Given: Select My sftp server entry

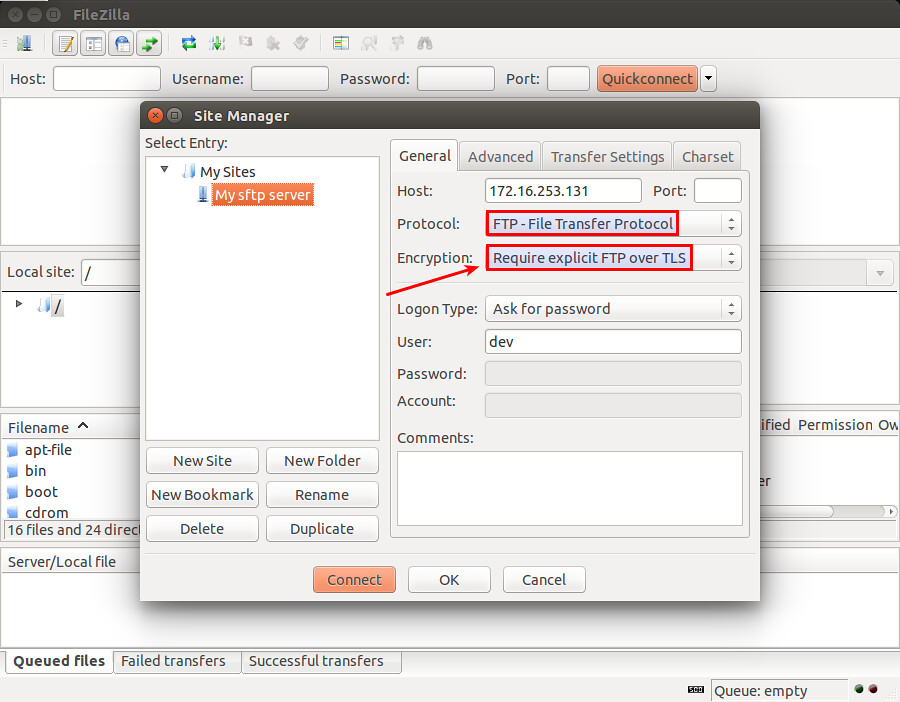Looking at the screenshot, I should pos(263,195).
